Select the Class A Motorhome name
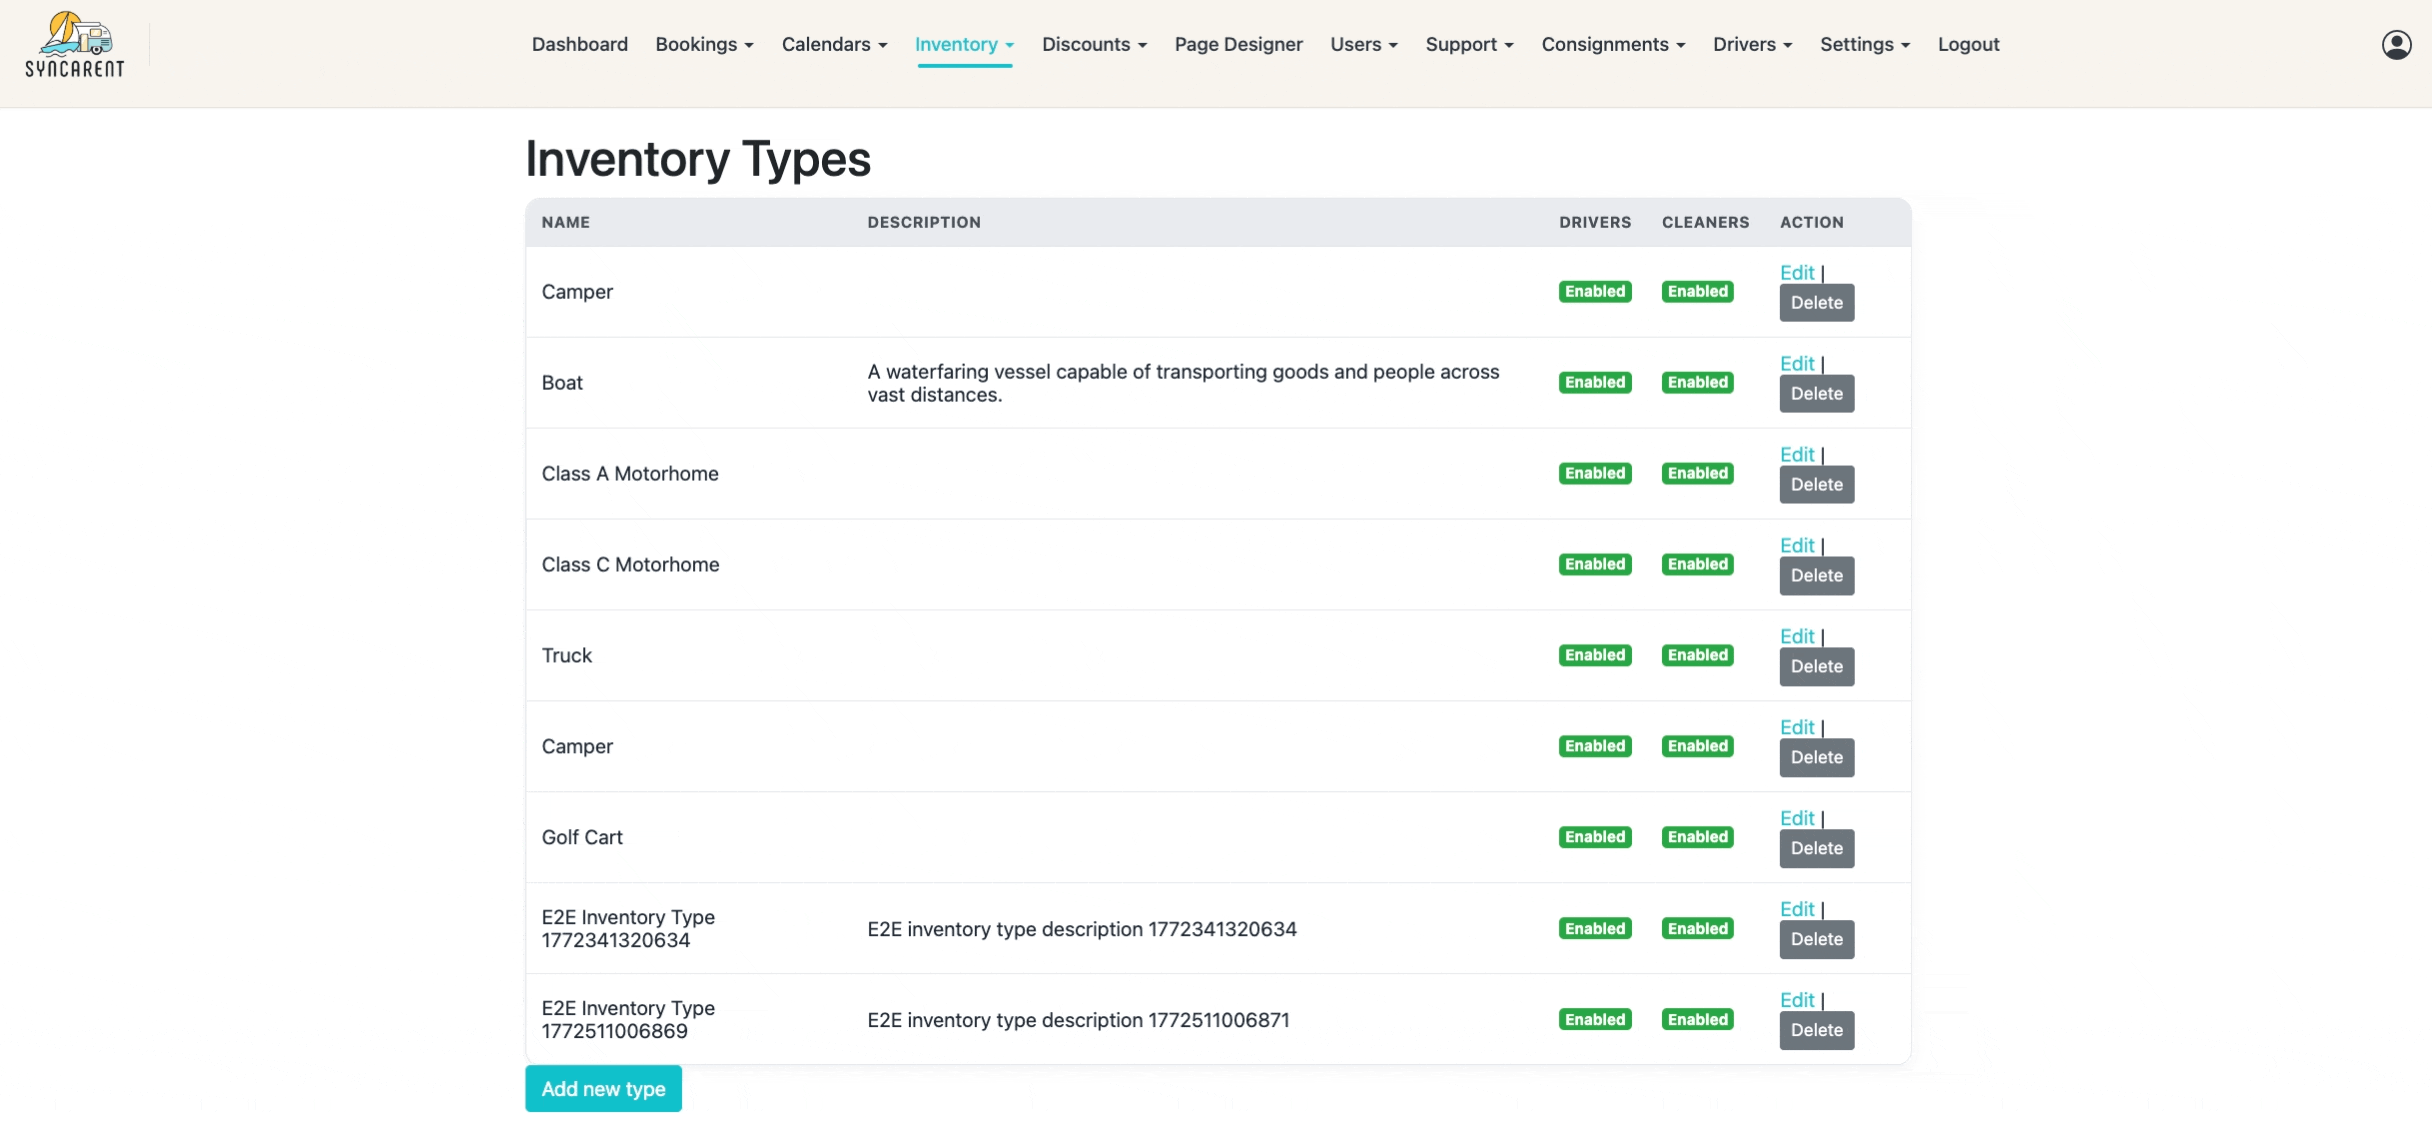Viewport: 2432px width, 1137px height. [630, 474]
